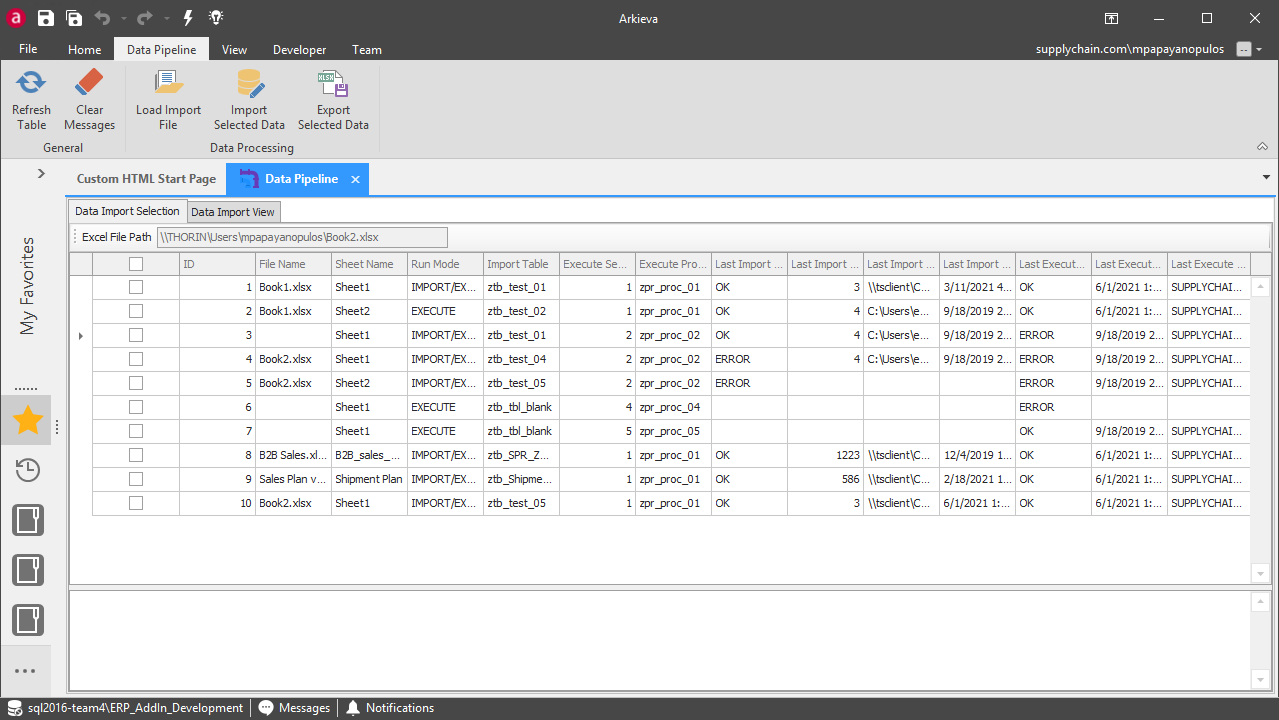
Task: Click the Save All icon
Action: coord(74,18)
